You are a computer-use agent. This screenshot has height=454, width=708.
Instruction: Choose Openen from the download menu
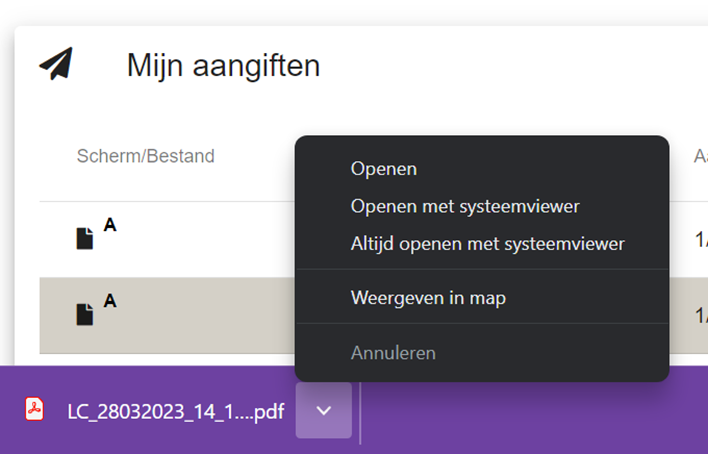(384, 169)
